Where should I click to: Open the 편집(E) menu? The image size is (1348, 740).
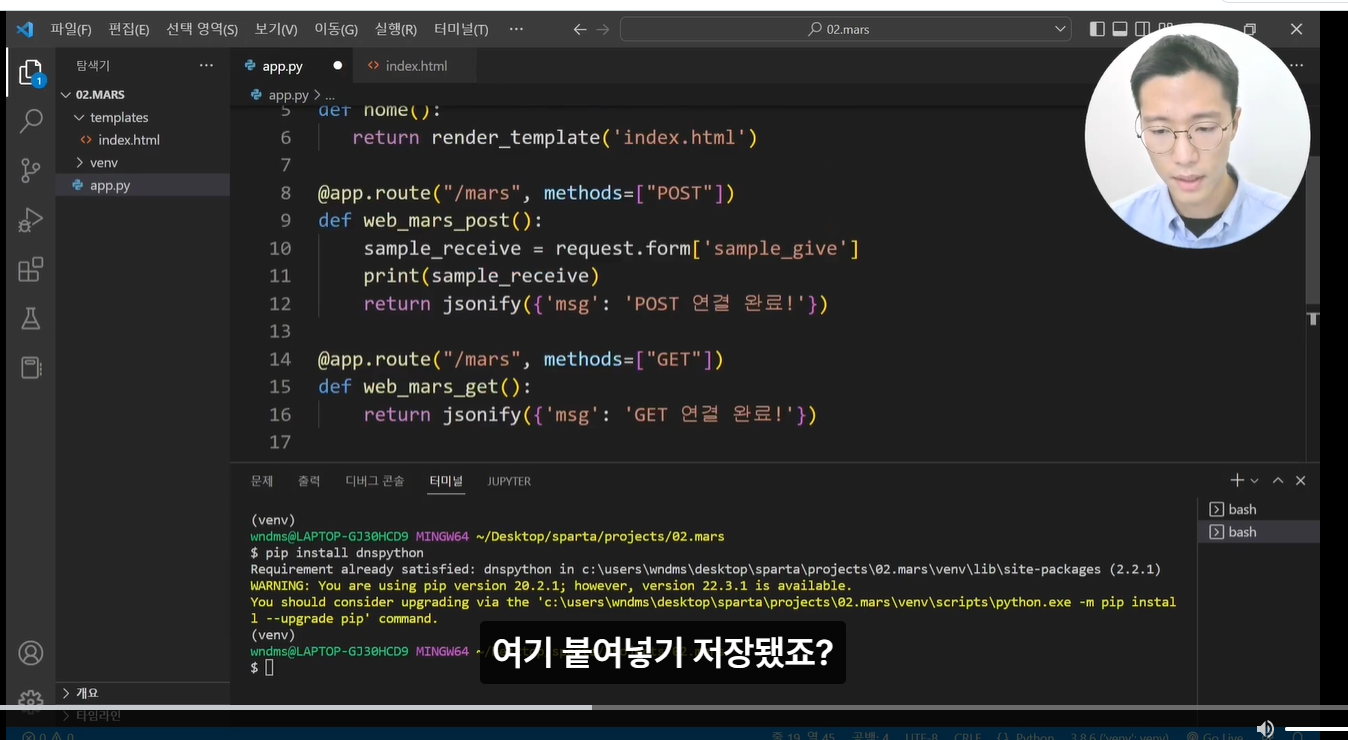(128, 29)
